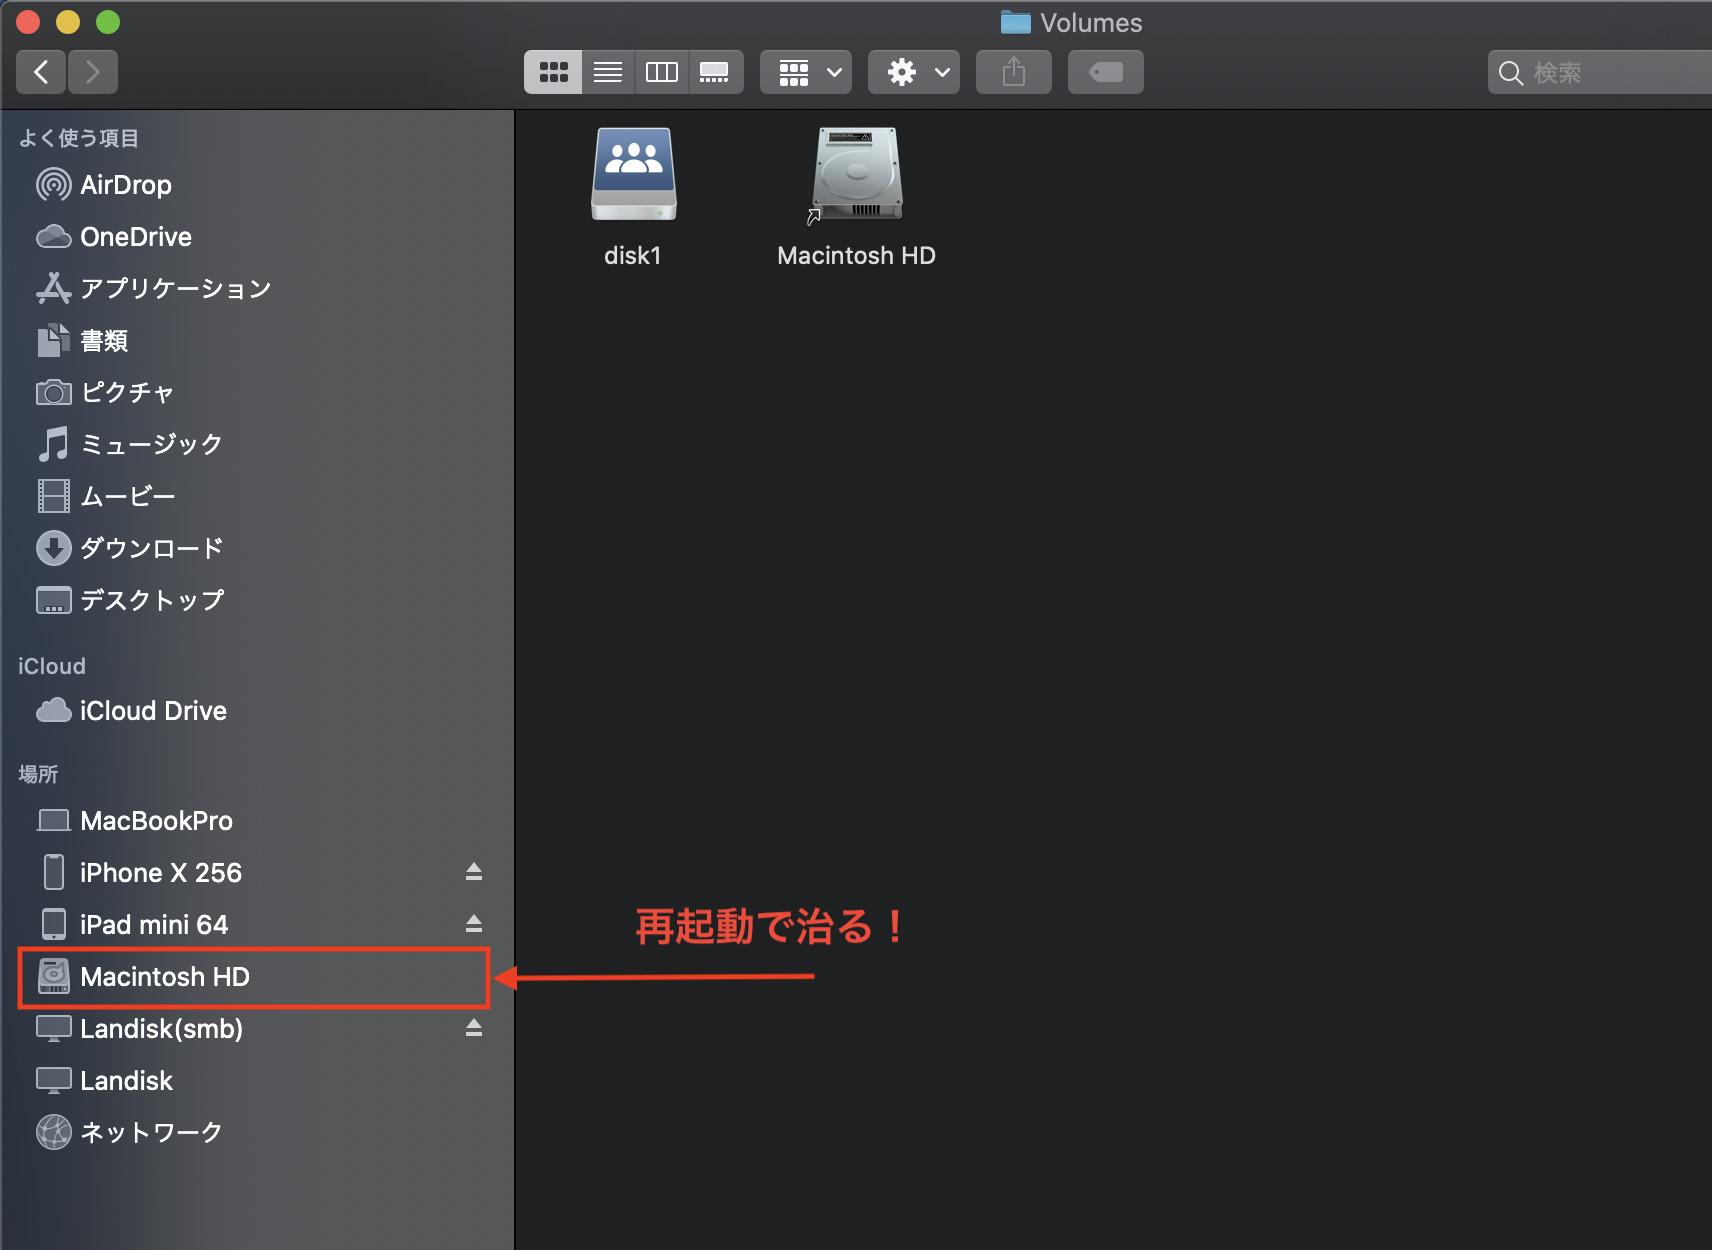Open the gear action menu
Image resolution: width=1712 pixels, height=1250 pixels.
click(914, 72)
